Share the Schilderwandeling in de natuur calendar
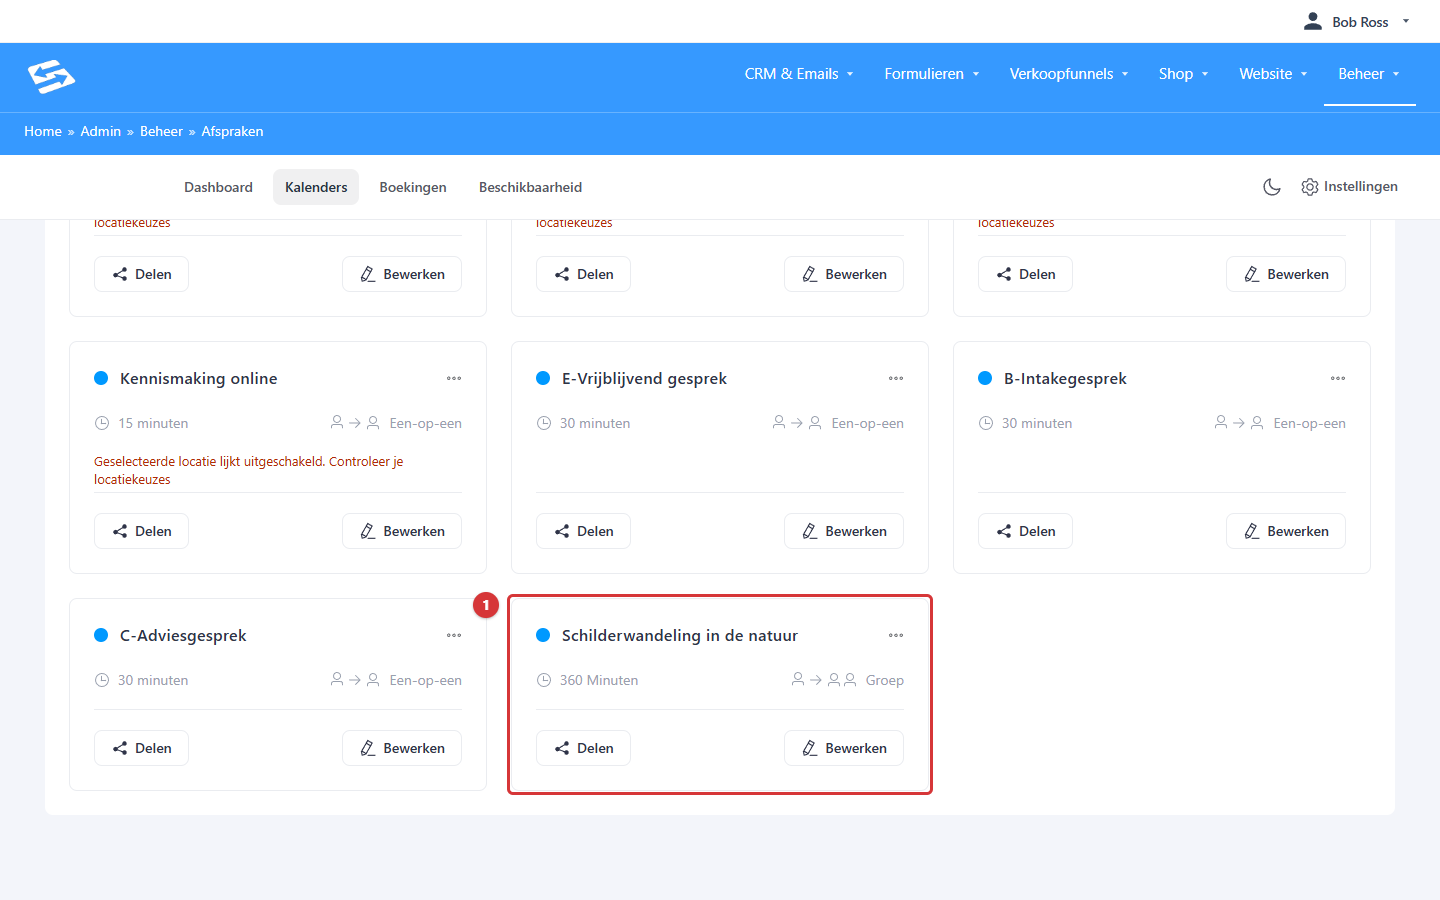 coord(583,748)
